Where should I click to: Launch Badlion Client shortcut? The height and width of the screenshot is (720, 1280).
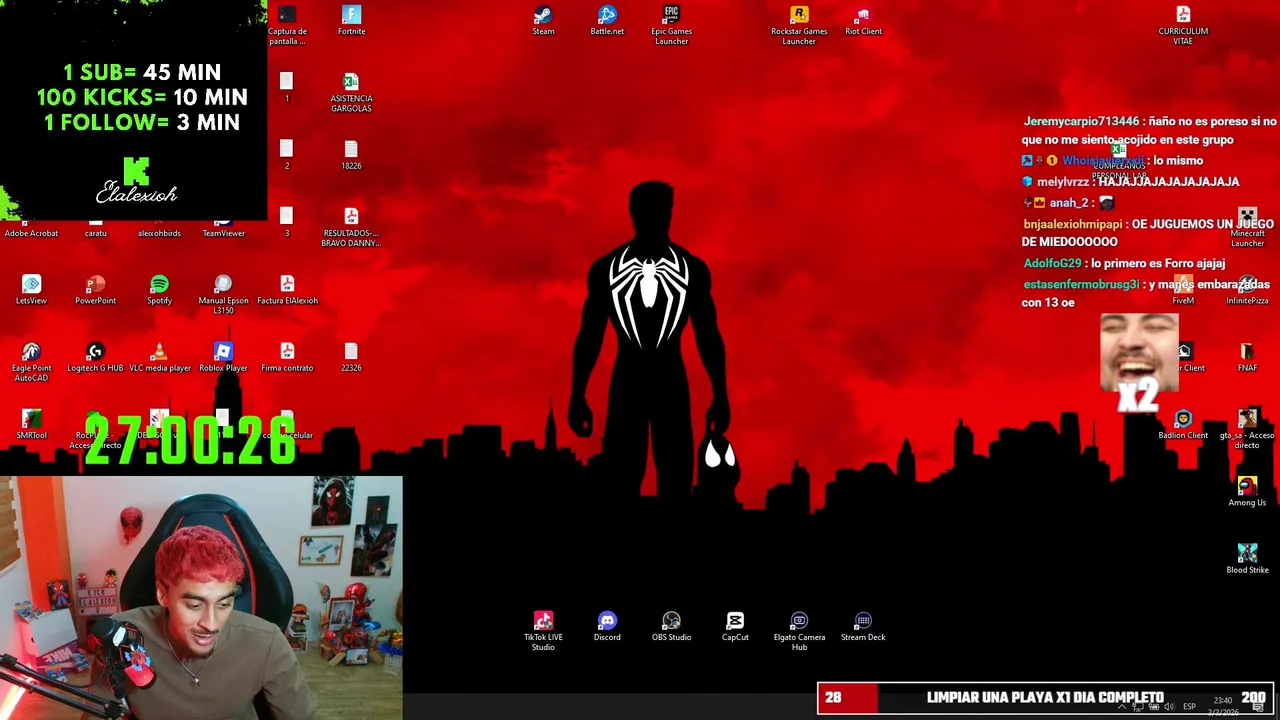(x=1183, y=424)
